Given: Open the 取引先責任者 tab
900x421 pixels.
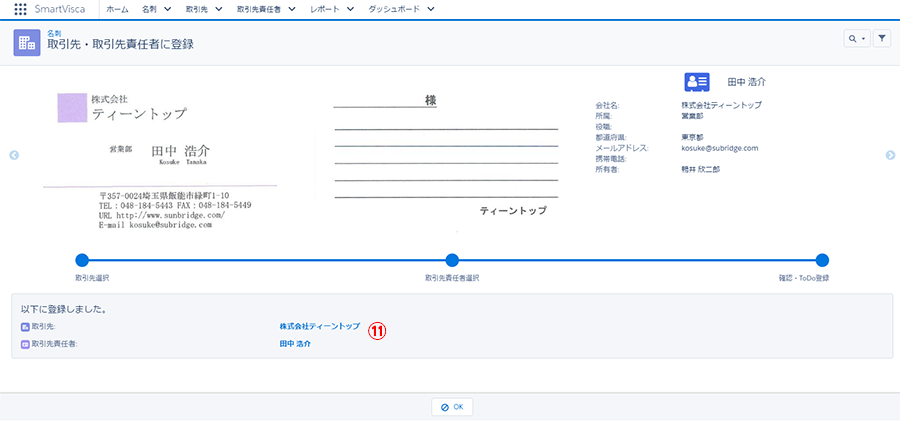Looking at the screenshot, I should [258, 9].
